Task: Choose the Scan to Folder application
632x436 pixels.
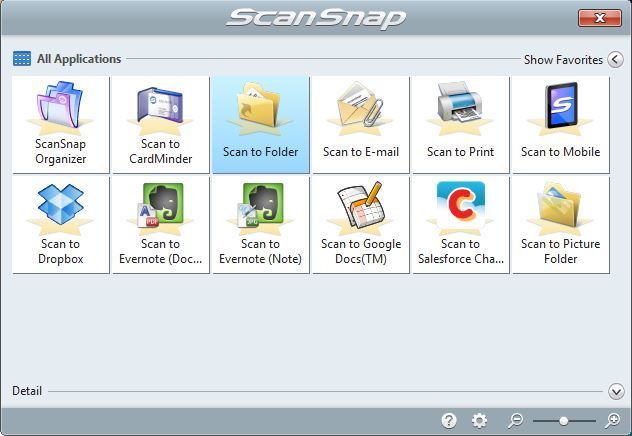Action: [260, 125]
